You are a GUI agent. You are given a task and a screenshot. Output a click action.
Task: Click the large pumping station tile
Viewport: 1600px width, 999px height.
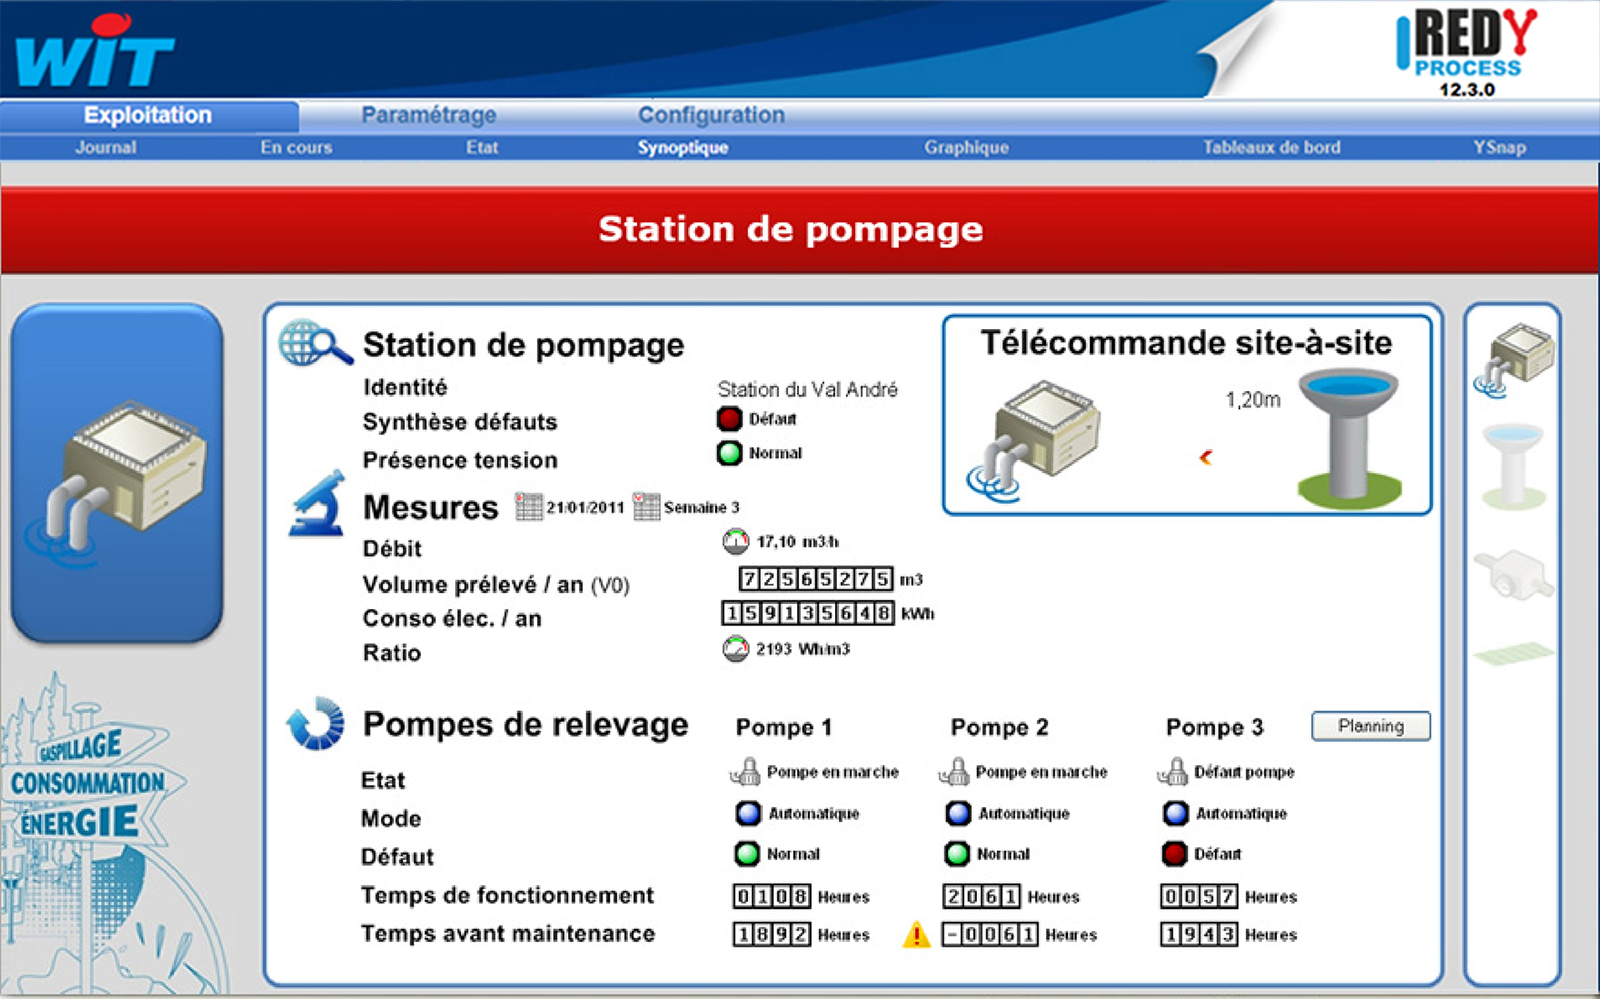[x=117, y=473]
